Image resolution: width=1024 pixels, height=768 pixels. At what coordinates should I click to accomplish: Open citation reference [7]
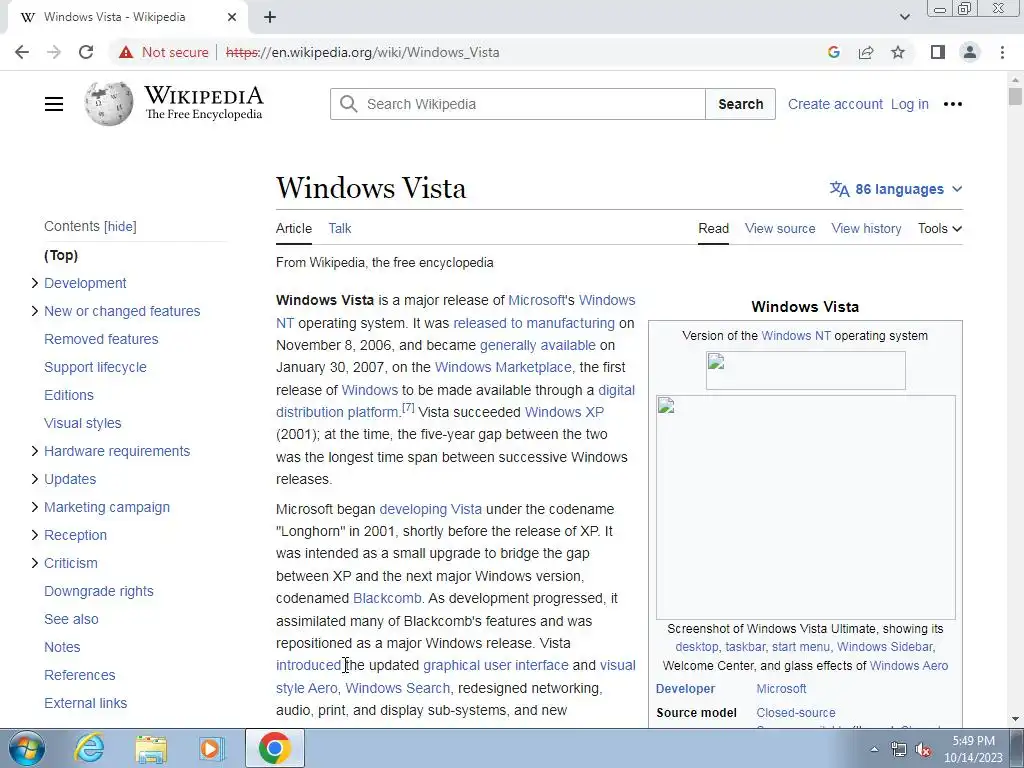pos(408,408)
